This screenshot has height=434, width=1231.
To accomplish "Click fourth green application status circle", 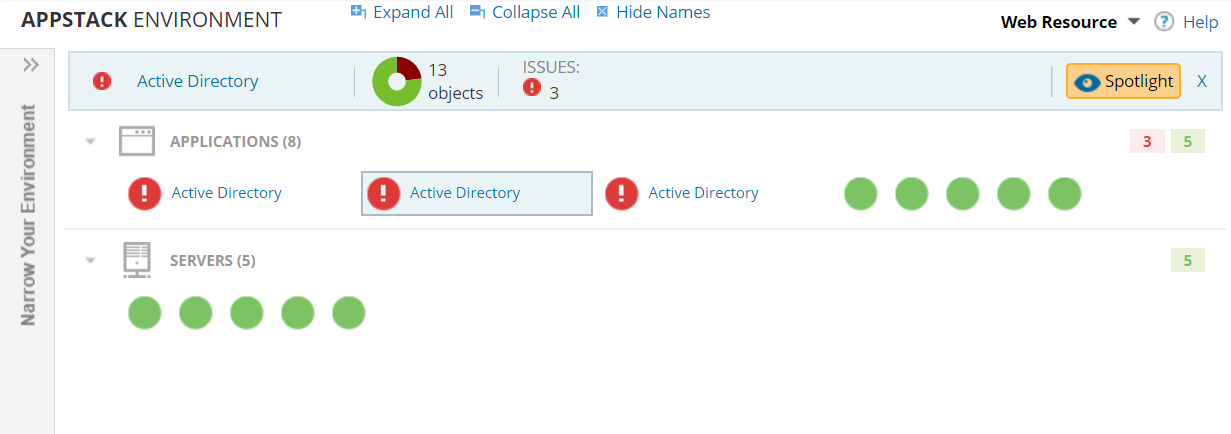I will (x=1014, y=193).
